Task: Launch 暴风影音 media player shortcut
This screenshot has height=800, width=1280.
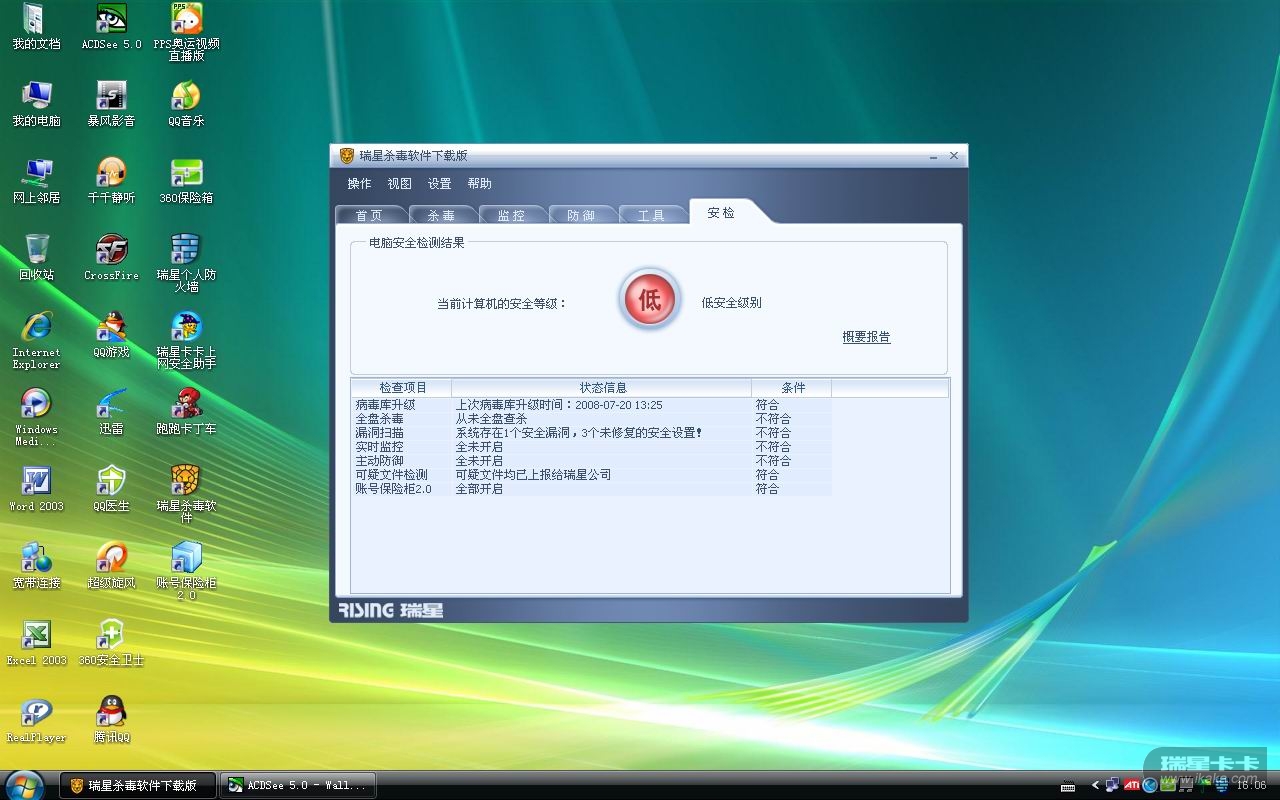Action: pos(111,104)
